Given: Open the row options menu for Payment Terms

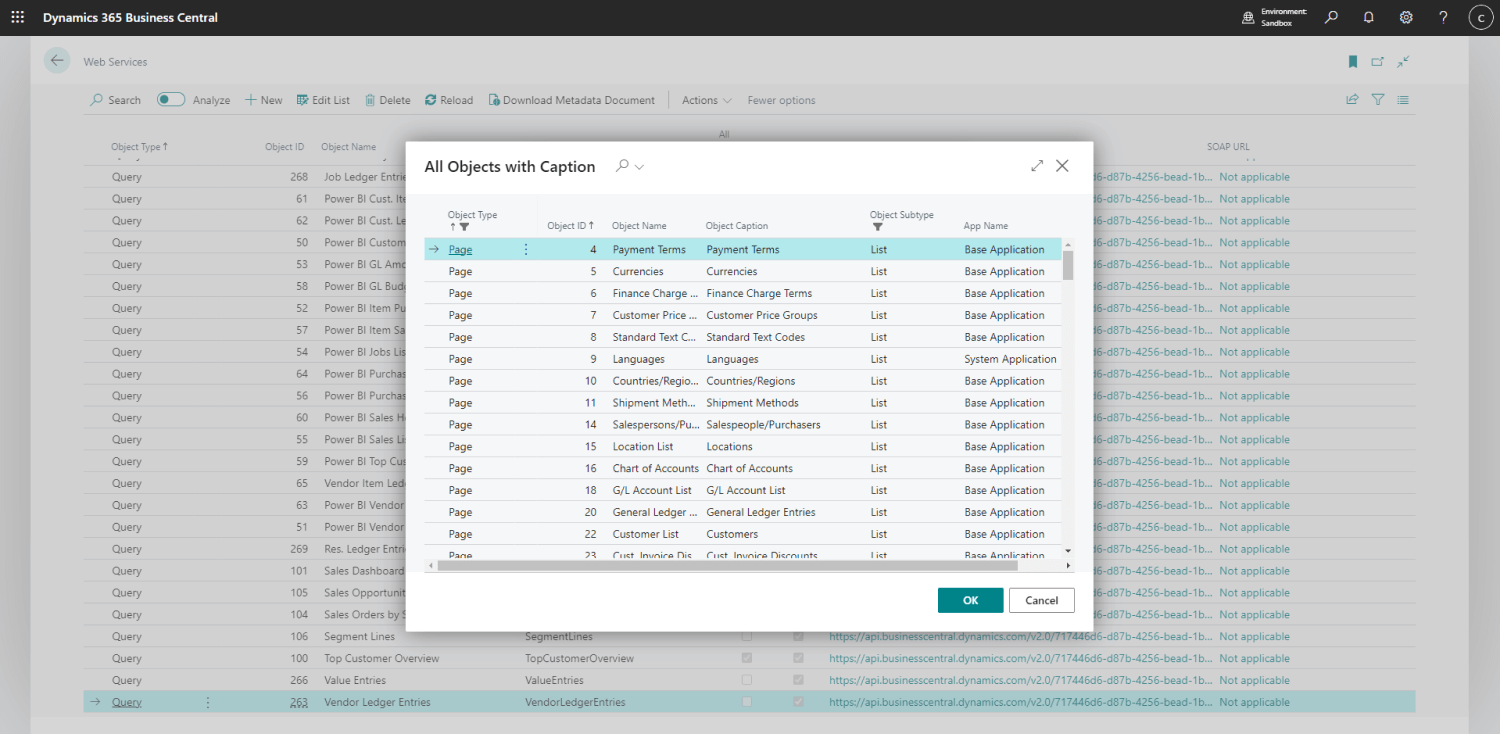Looking at the screenshot, I should (526, 250).
